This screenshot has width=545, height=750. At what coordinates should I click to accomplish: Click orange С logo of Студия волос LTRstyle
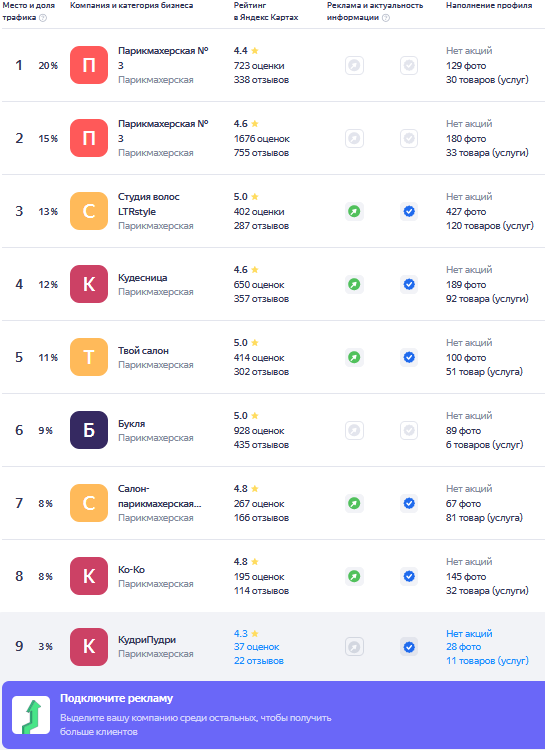[x=89, y=211]
